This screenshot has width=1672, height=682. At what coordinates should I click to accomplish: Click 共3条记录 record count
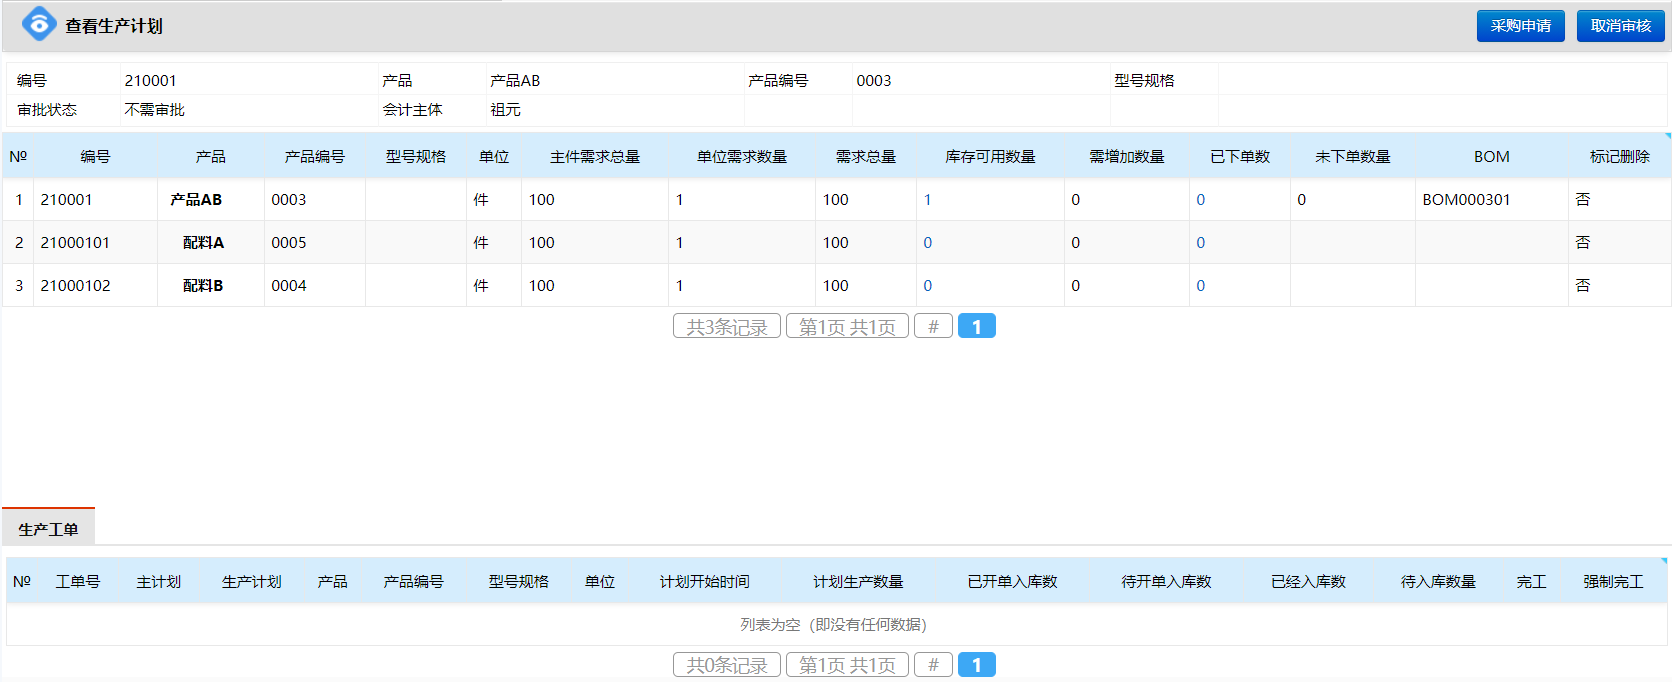[x=727, y=326]
